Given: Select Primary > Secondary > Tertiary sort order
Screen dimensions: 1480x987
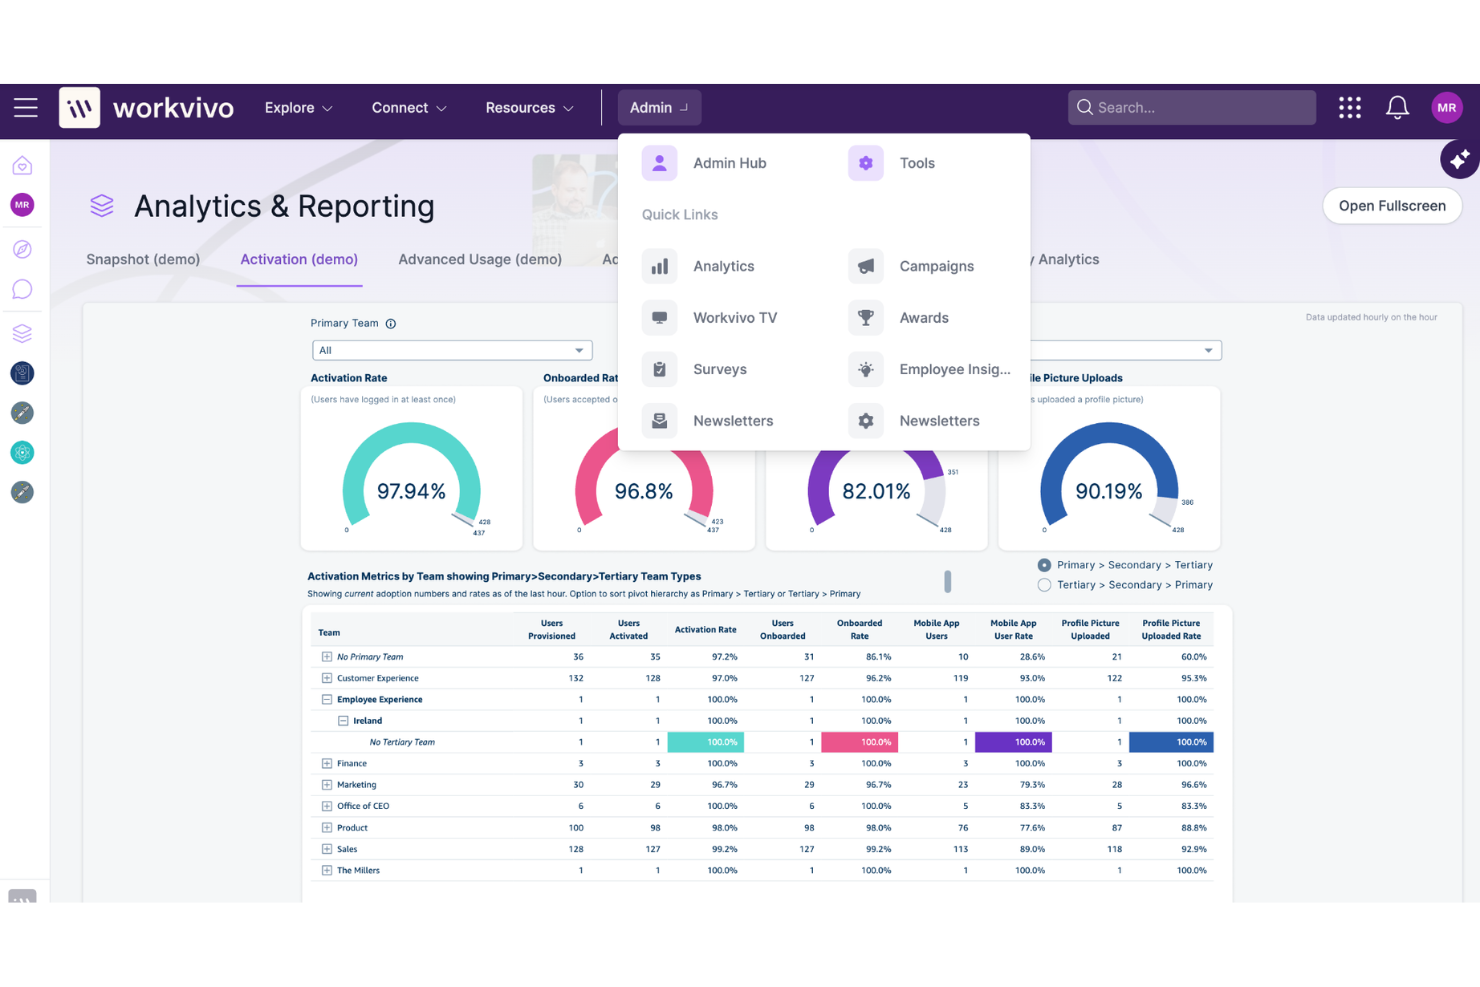Looking at the screenshot, I should (1044, 564).
